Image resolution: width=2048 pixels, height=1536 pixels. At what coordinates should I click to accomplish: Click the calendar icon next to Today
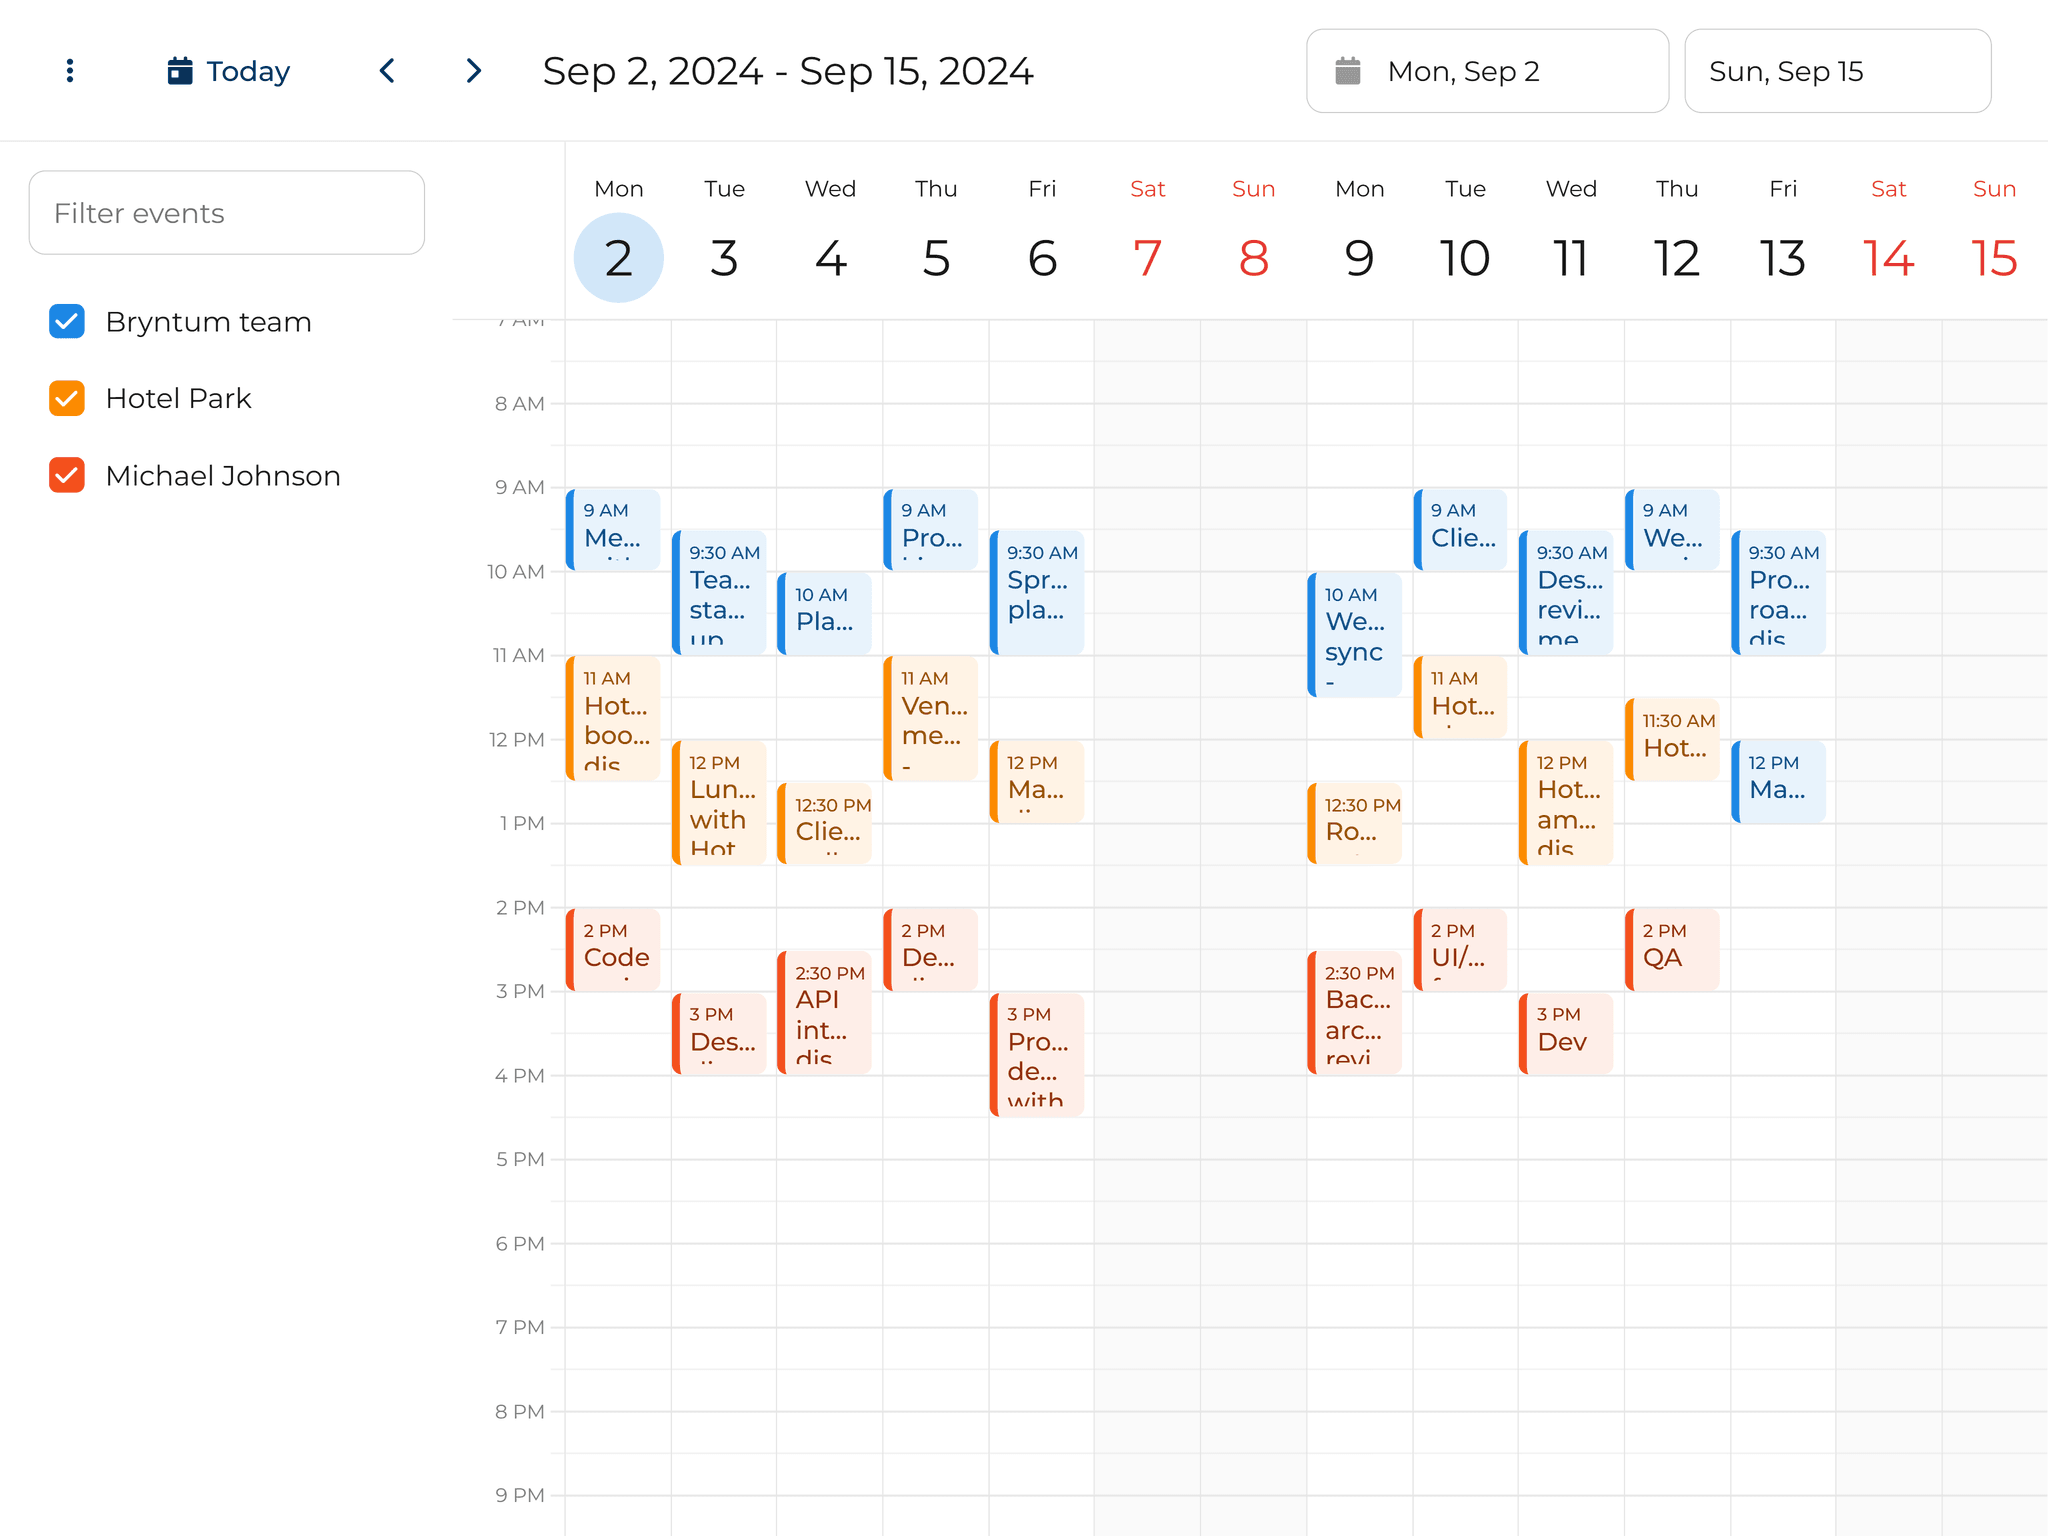178,70
